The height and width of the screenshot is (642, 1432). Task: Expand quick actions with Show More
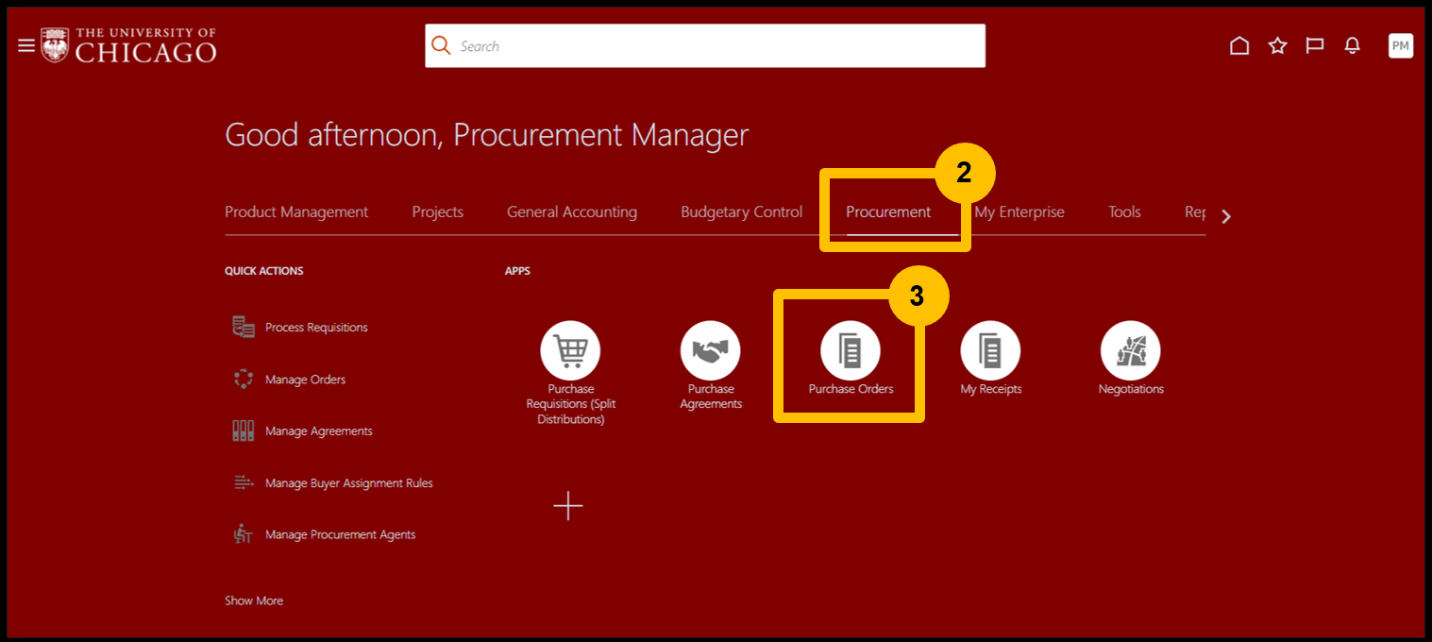click(254, 601)
